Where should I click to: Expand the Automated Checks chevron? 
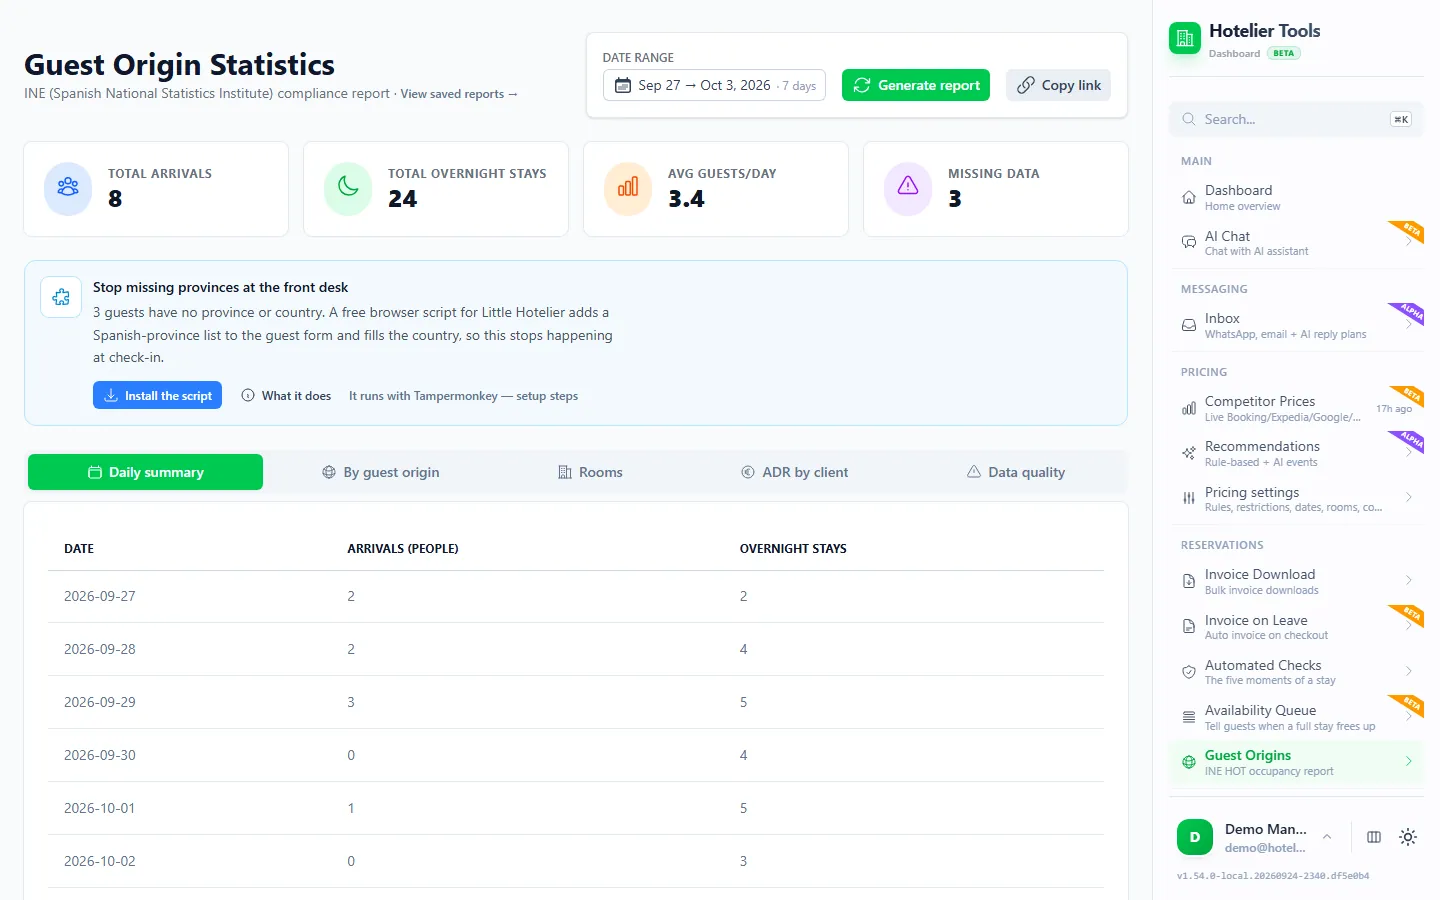coord(1408,672)
